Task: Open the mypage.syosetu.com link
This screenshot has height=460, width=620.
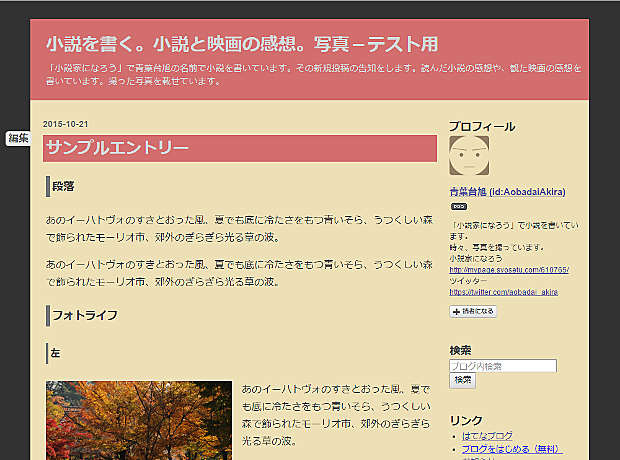Action: [x=509, y=270]
